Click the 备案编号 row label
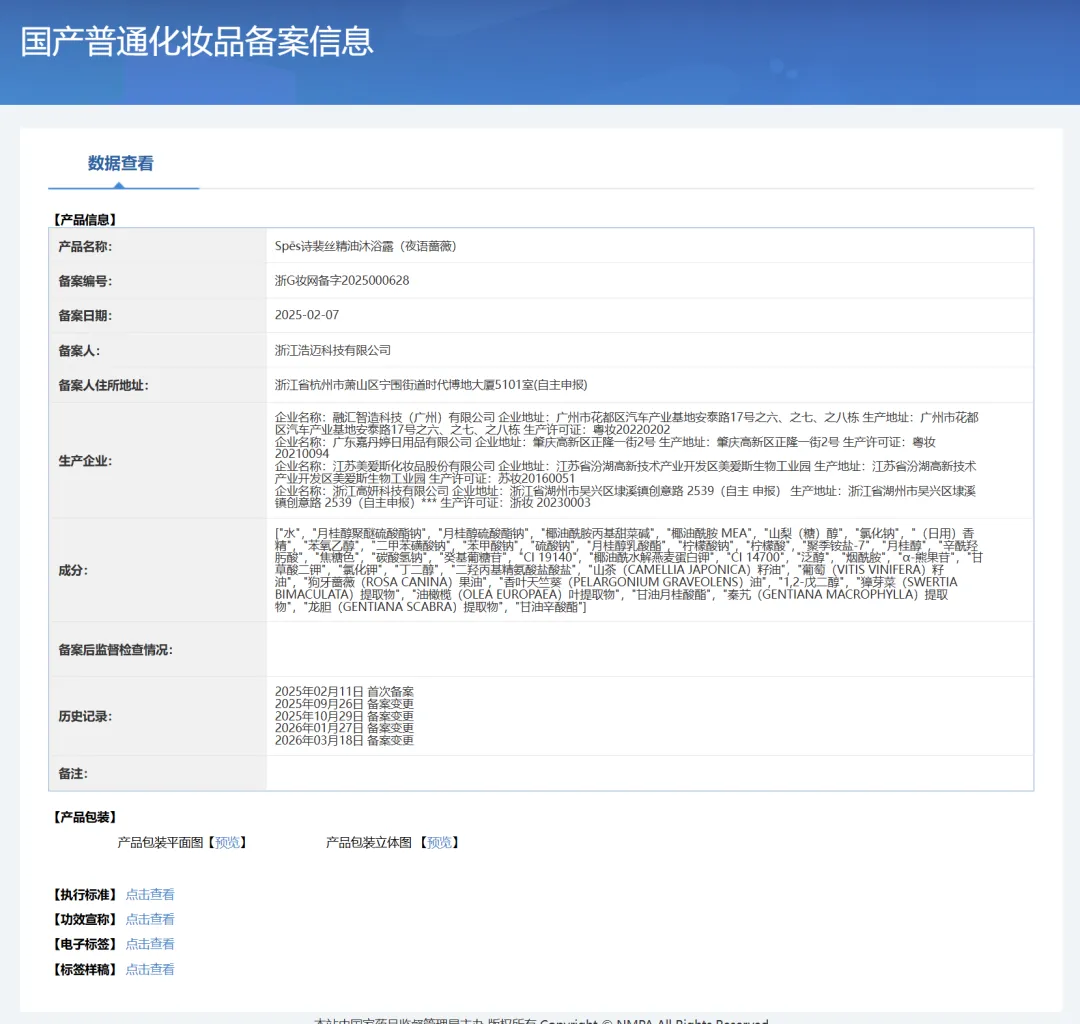The image size is (1080, 1024). [x=85, y=281]
